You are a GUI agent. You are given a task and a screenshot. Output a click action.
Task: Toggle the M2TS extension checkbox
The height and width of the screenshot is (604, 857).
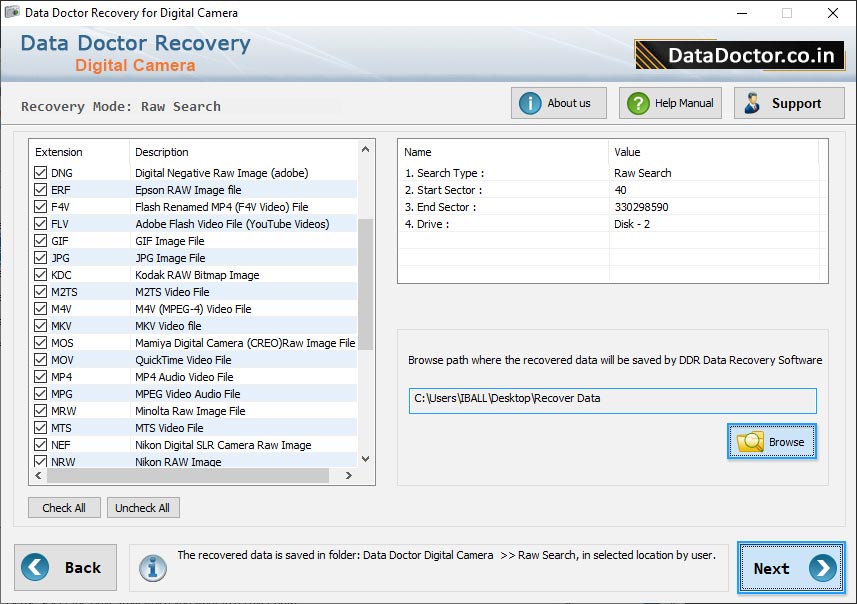[x=40, y=291]
